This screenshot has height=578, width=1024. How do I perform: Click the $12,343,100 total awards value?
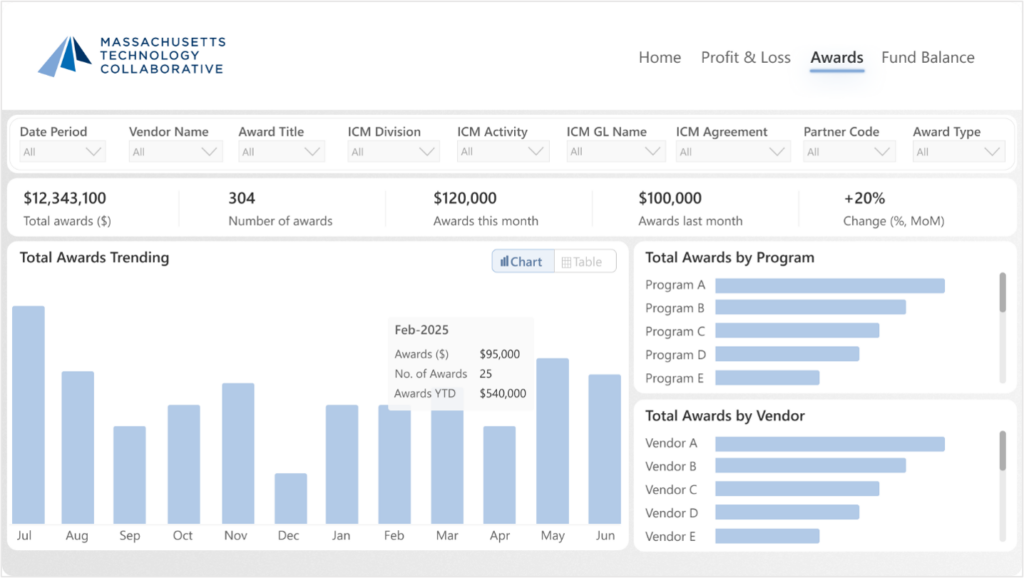[65, 198]
